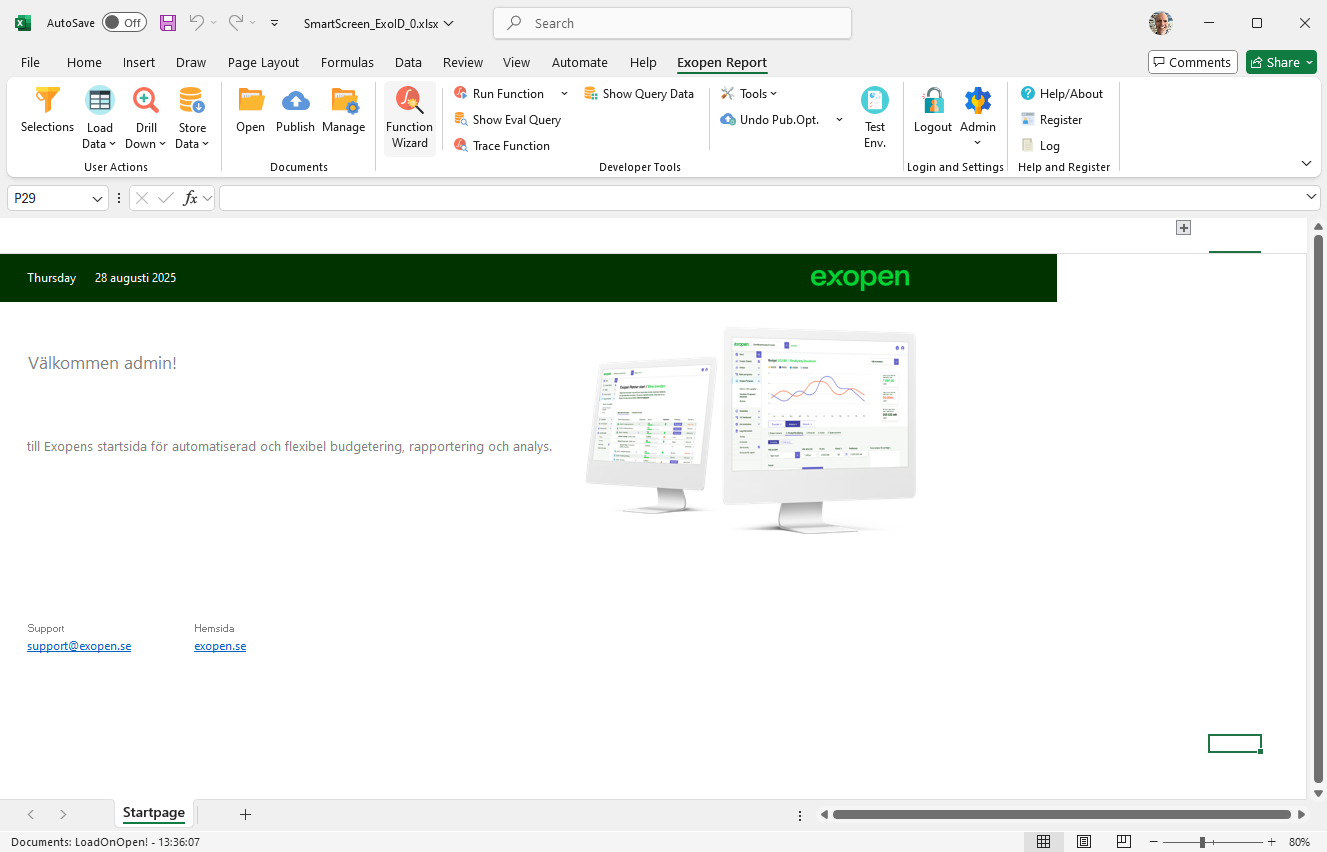Click Show Query Data
The image size is (1327, 852).
[x=647, y=94]
